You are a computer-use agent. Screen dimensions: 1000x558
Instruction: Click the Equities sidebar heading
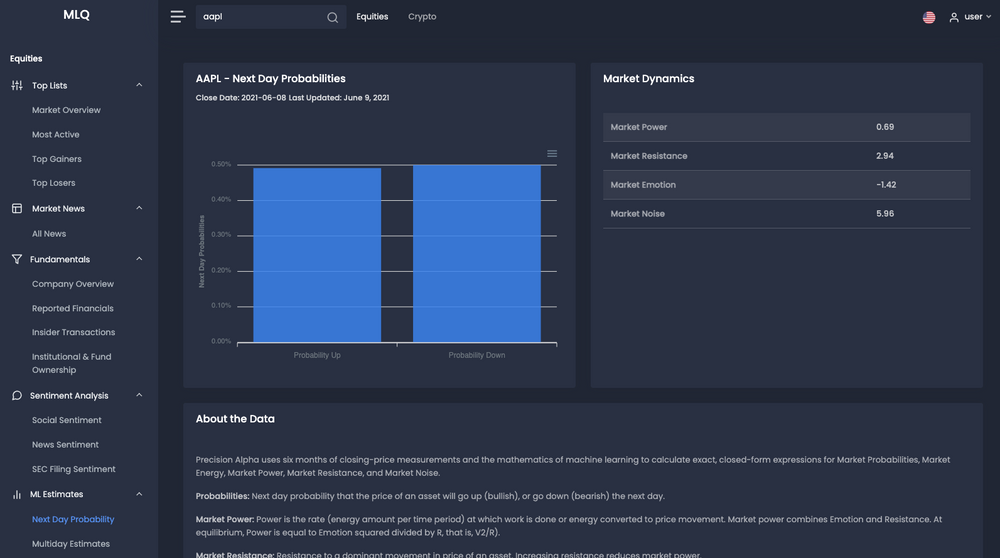click(26, 59)
